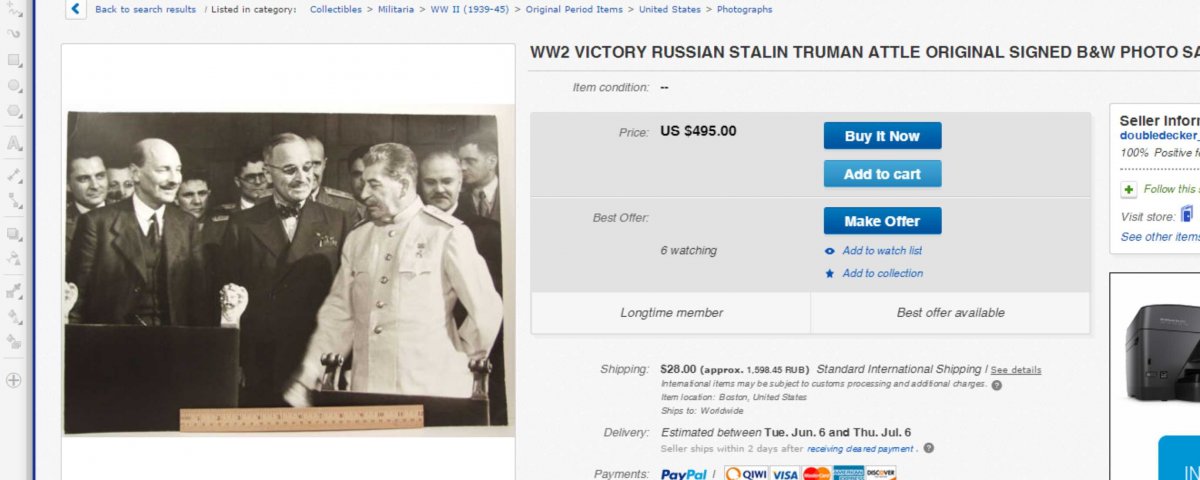Click the circled plus icon in left toolbar
This screenshot has height=480, width=1200.
14,380
